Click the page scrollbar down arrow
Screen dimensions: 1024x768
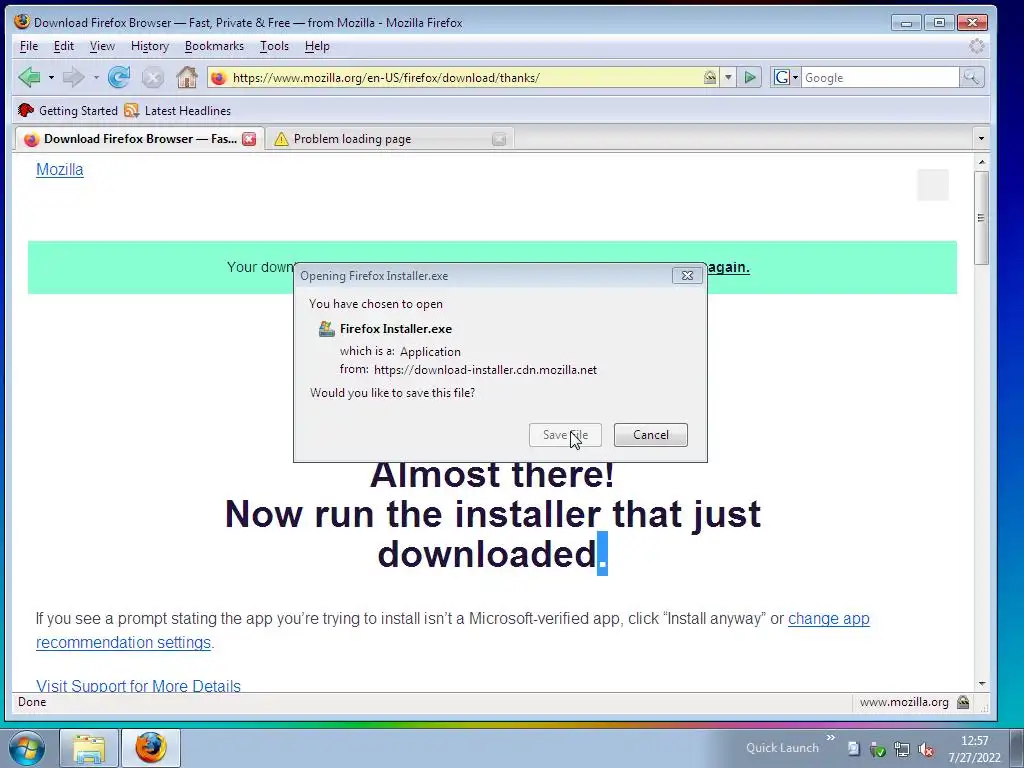(x=981, y=684)
